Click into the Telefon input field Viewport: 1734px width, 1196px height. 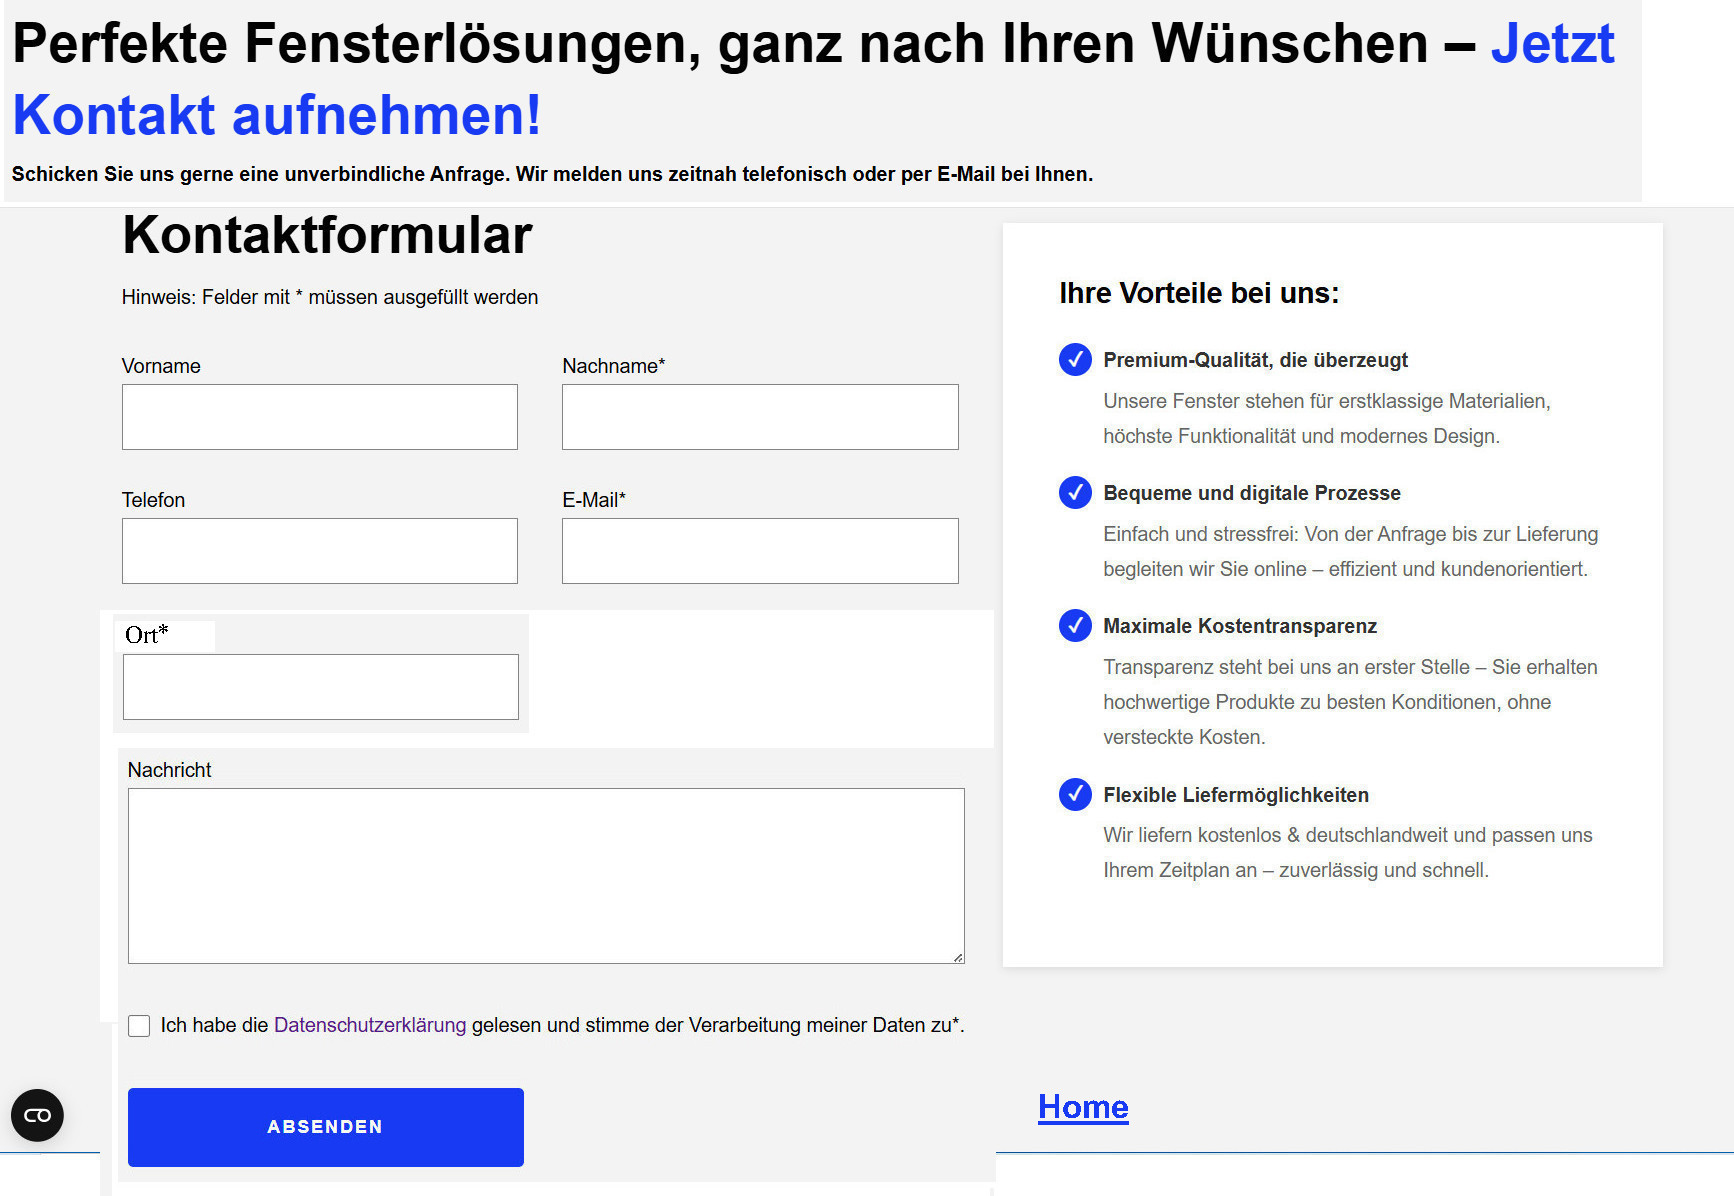coord(319,551)
